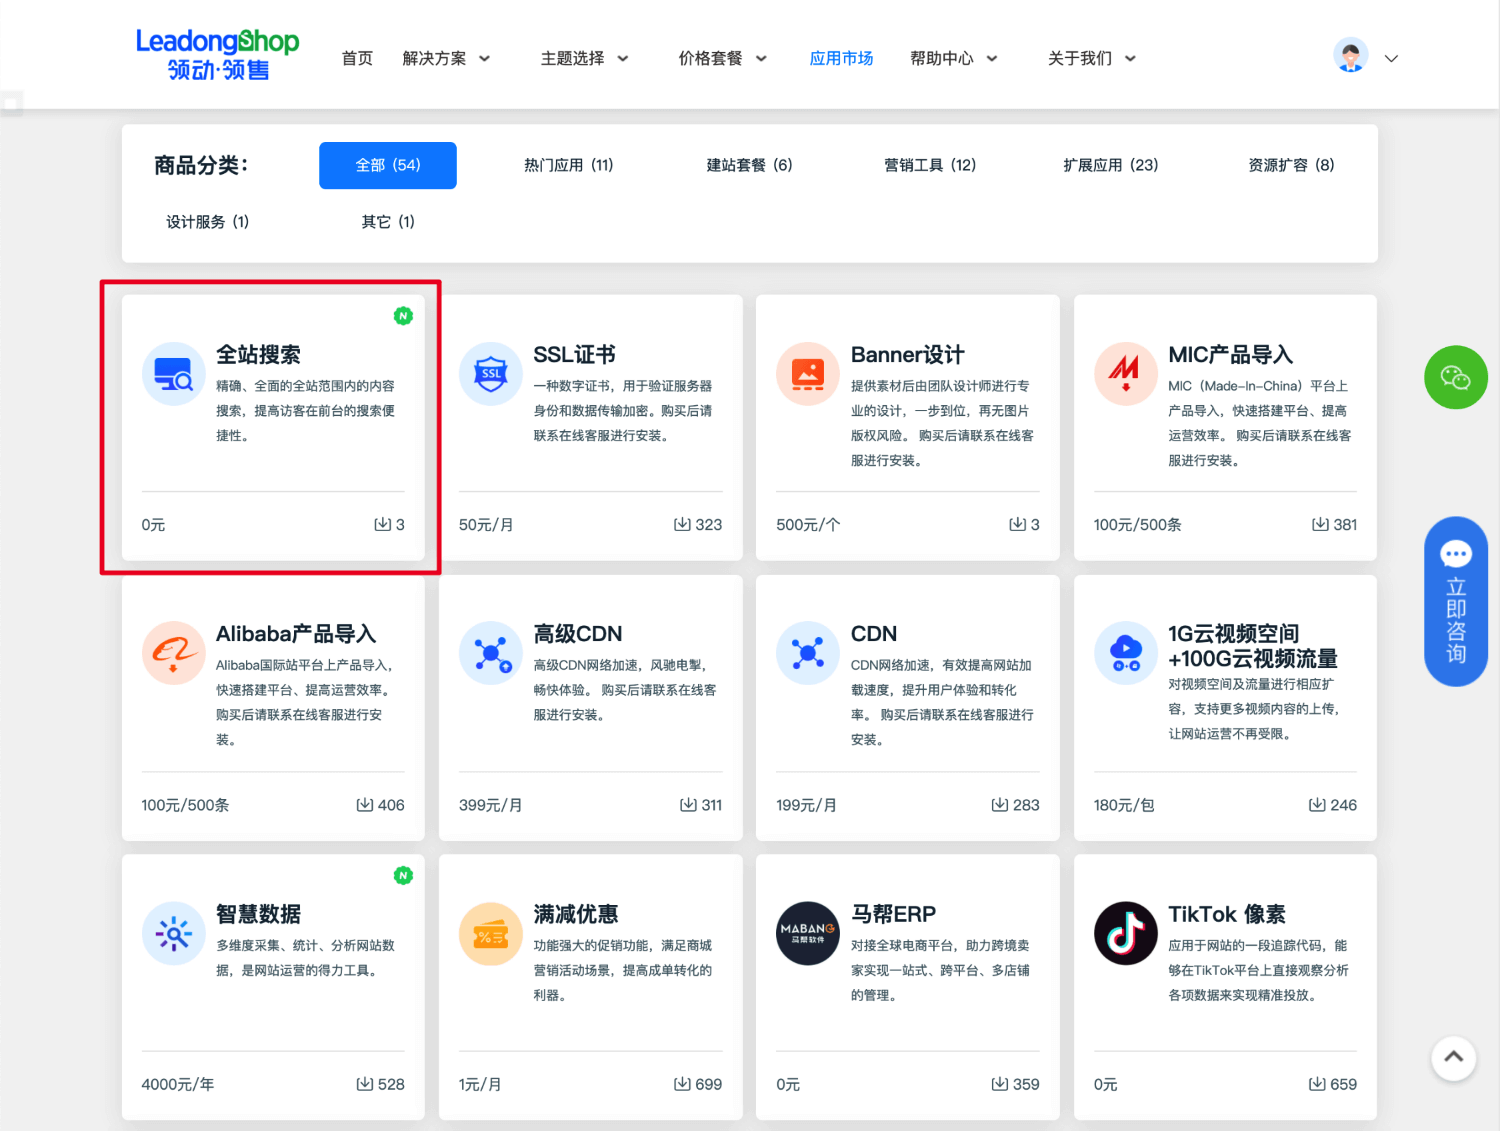Click the 满减优惠 coupon icon
The height and width of the screenshot is (1131, 1500).
pyautogui.click(x=491, y=933)
